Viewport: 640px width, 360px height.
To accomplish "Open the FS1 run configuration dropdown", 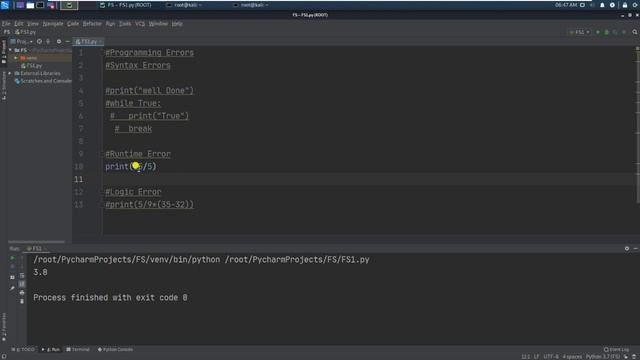I will click(580, 32).
